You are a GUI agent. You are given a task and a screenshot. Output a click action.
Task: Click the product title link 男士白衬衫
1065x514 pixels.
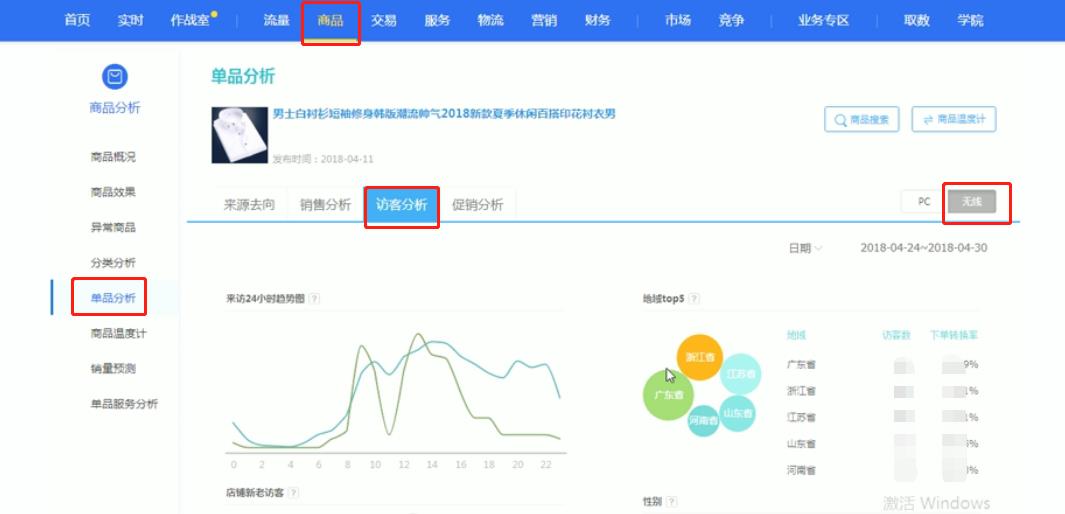[444, 114]
